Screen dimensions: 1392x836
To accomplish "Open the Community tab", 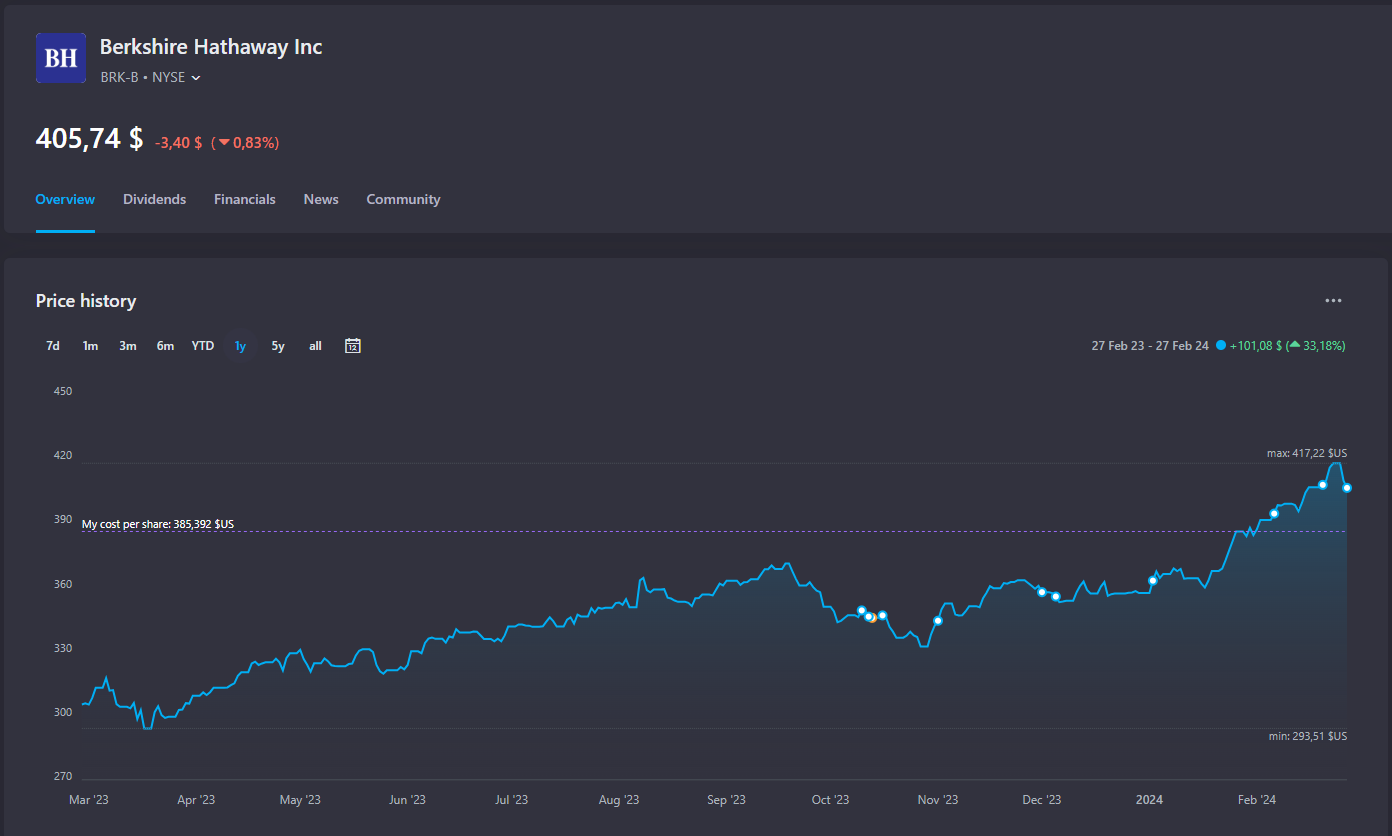I will (x=403, y=199).
